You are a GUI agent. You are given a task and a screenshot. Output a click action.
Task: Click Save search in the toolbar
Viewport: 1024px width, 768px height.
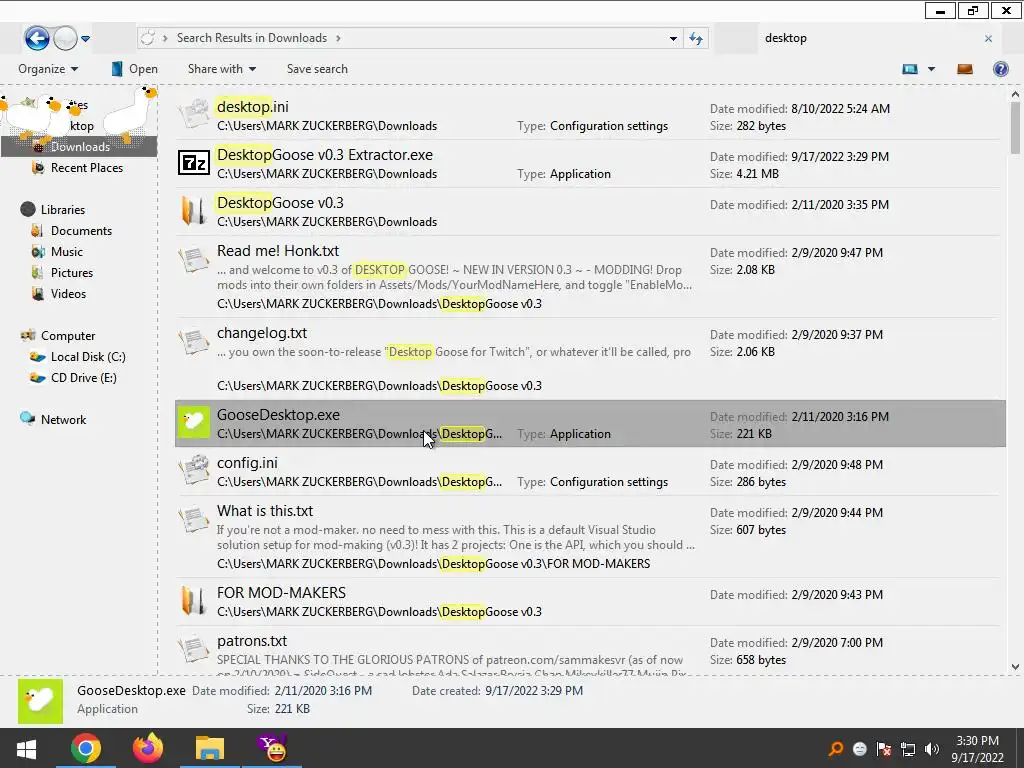[x=317, y=69]
